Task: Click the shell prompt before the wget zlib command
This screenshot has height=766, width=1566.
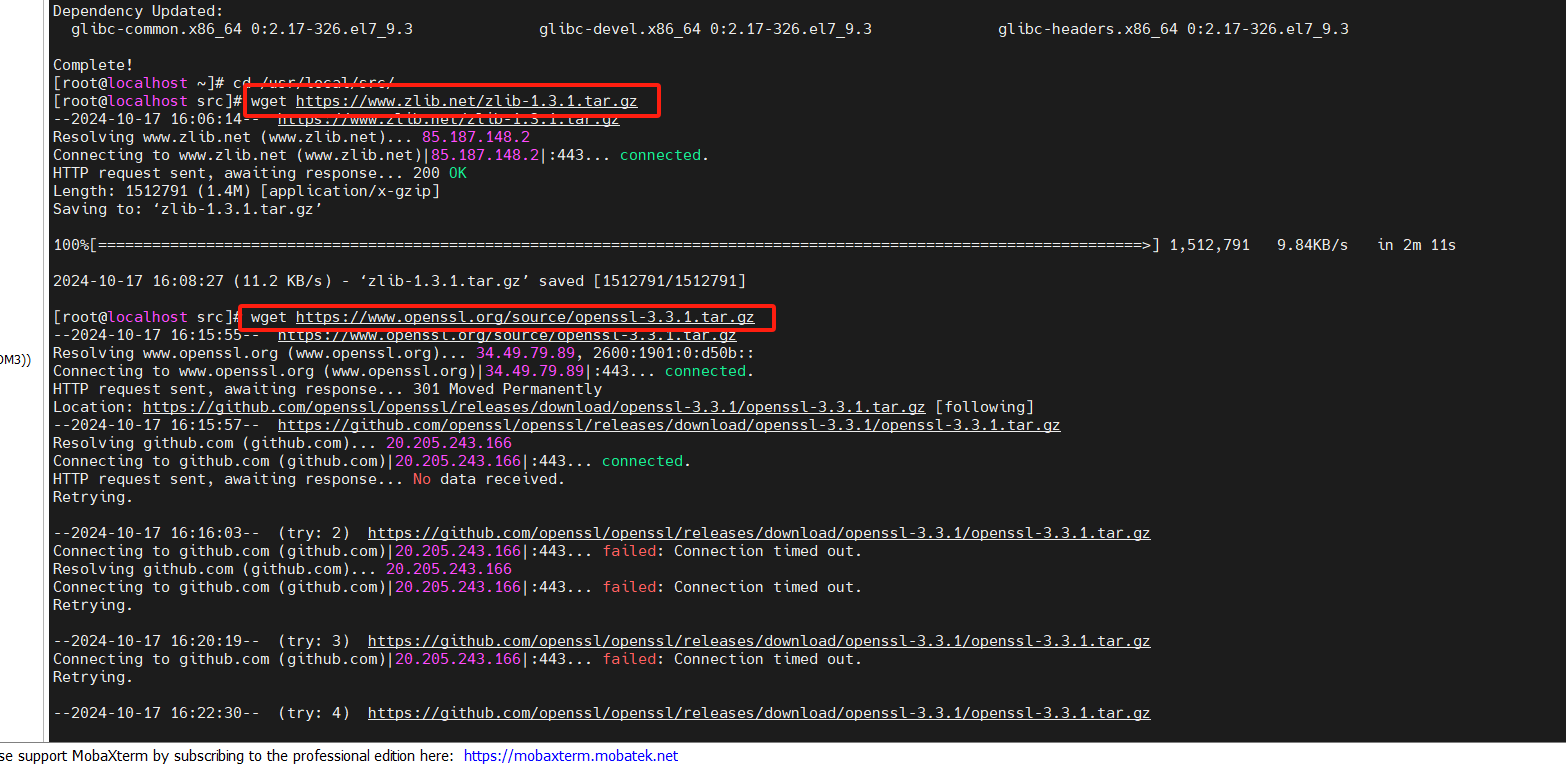Action: pos(147,101)
